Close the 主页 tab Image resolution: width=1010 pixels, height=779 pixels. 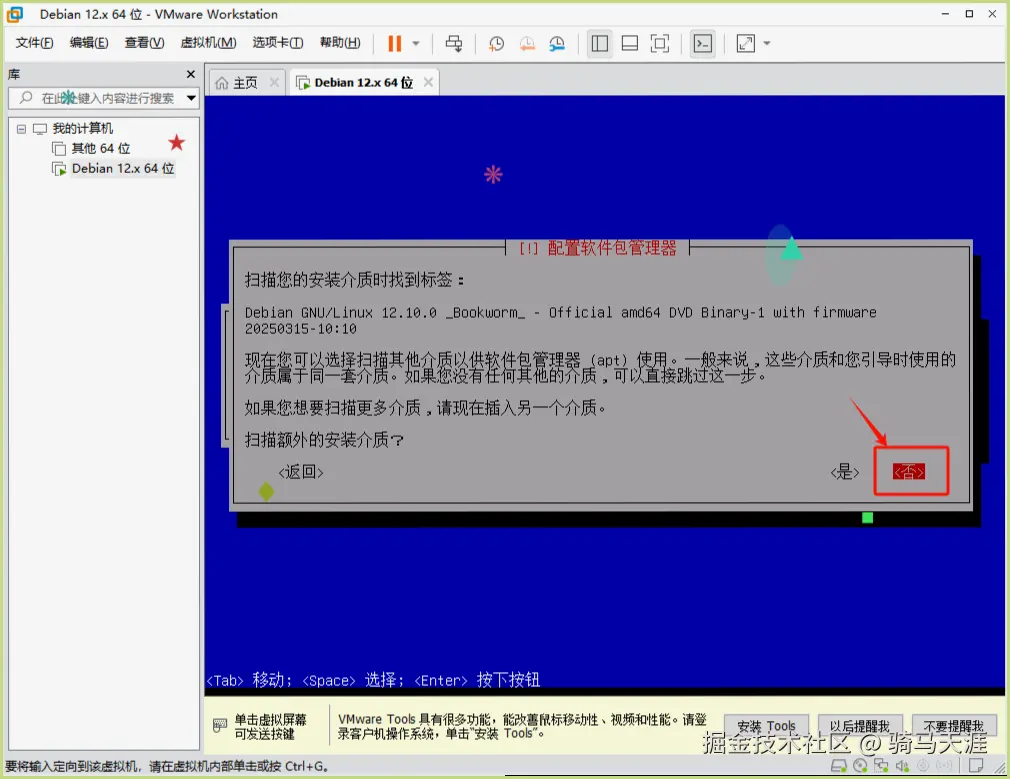tap(274, 82)
